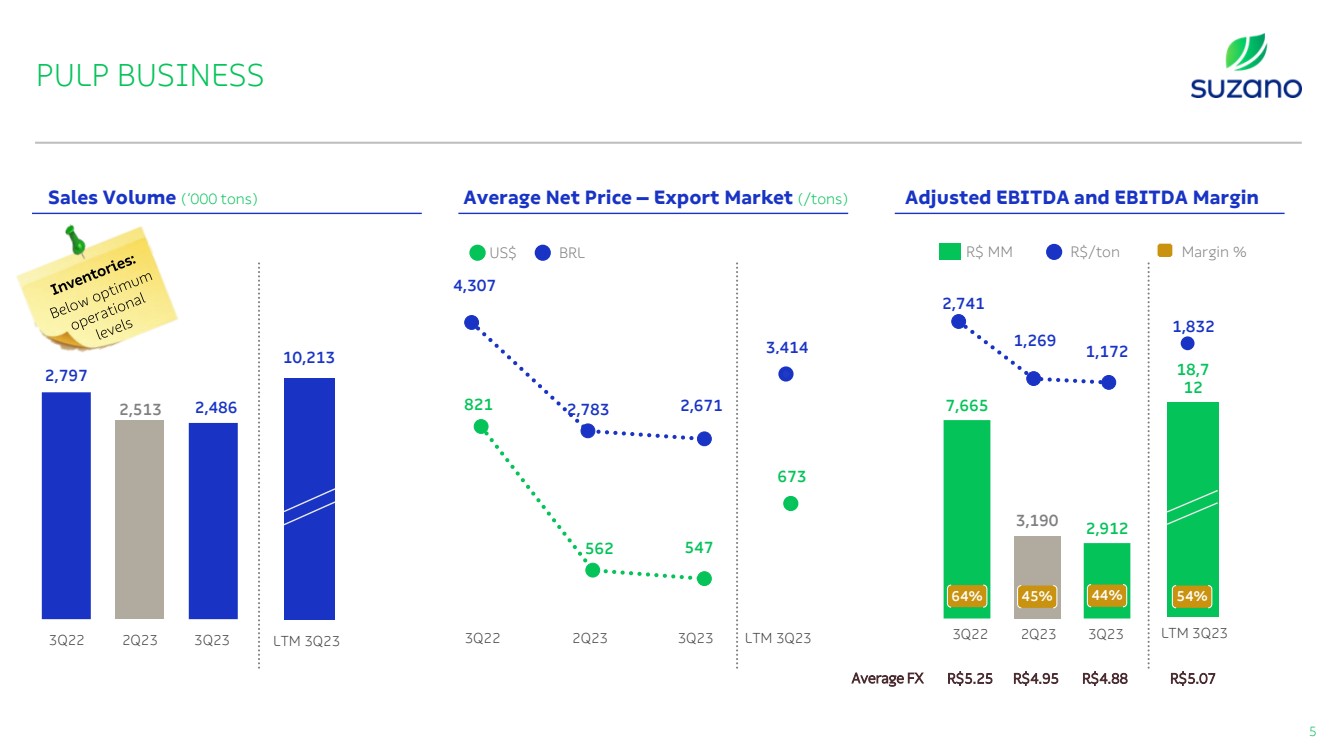Select the gray 2Q23 sales volume bar
1333x749 pixels.
tap(140, 519)
